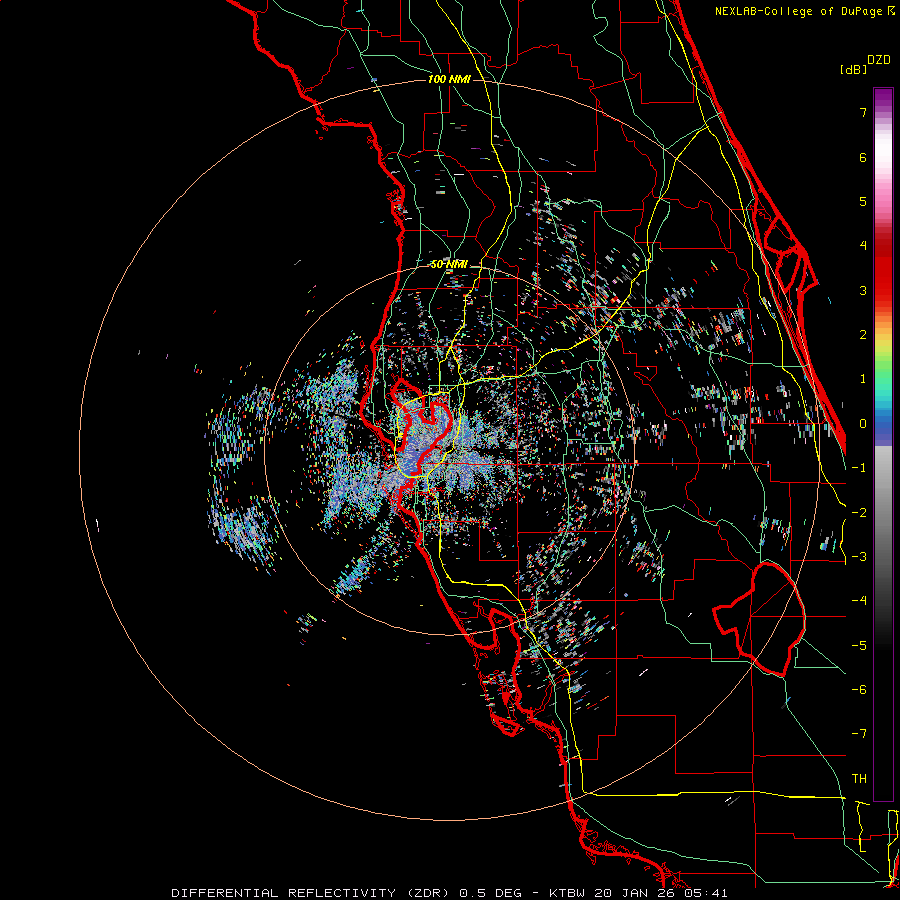Click the "1" value on color scale
This screenshot has height=900, width=900.
coord(863,379)
